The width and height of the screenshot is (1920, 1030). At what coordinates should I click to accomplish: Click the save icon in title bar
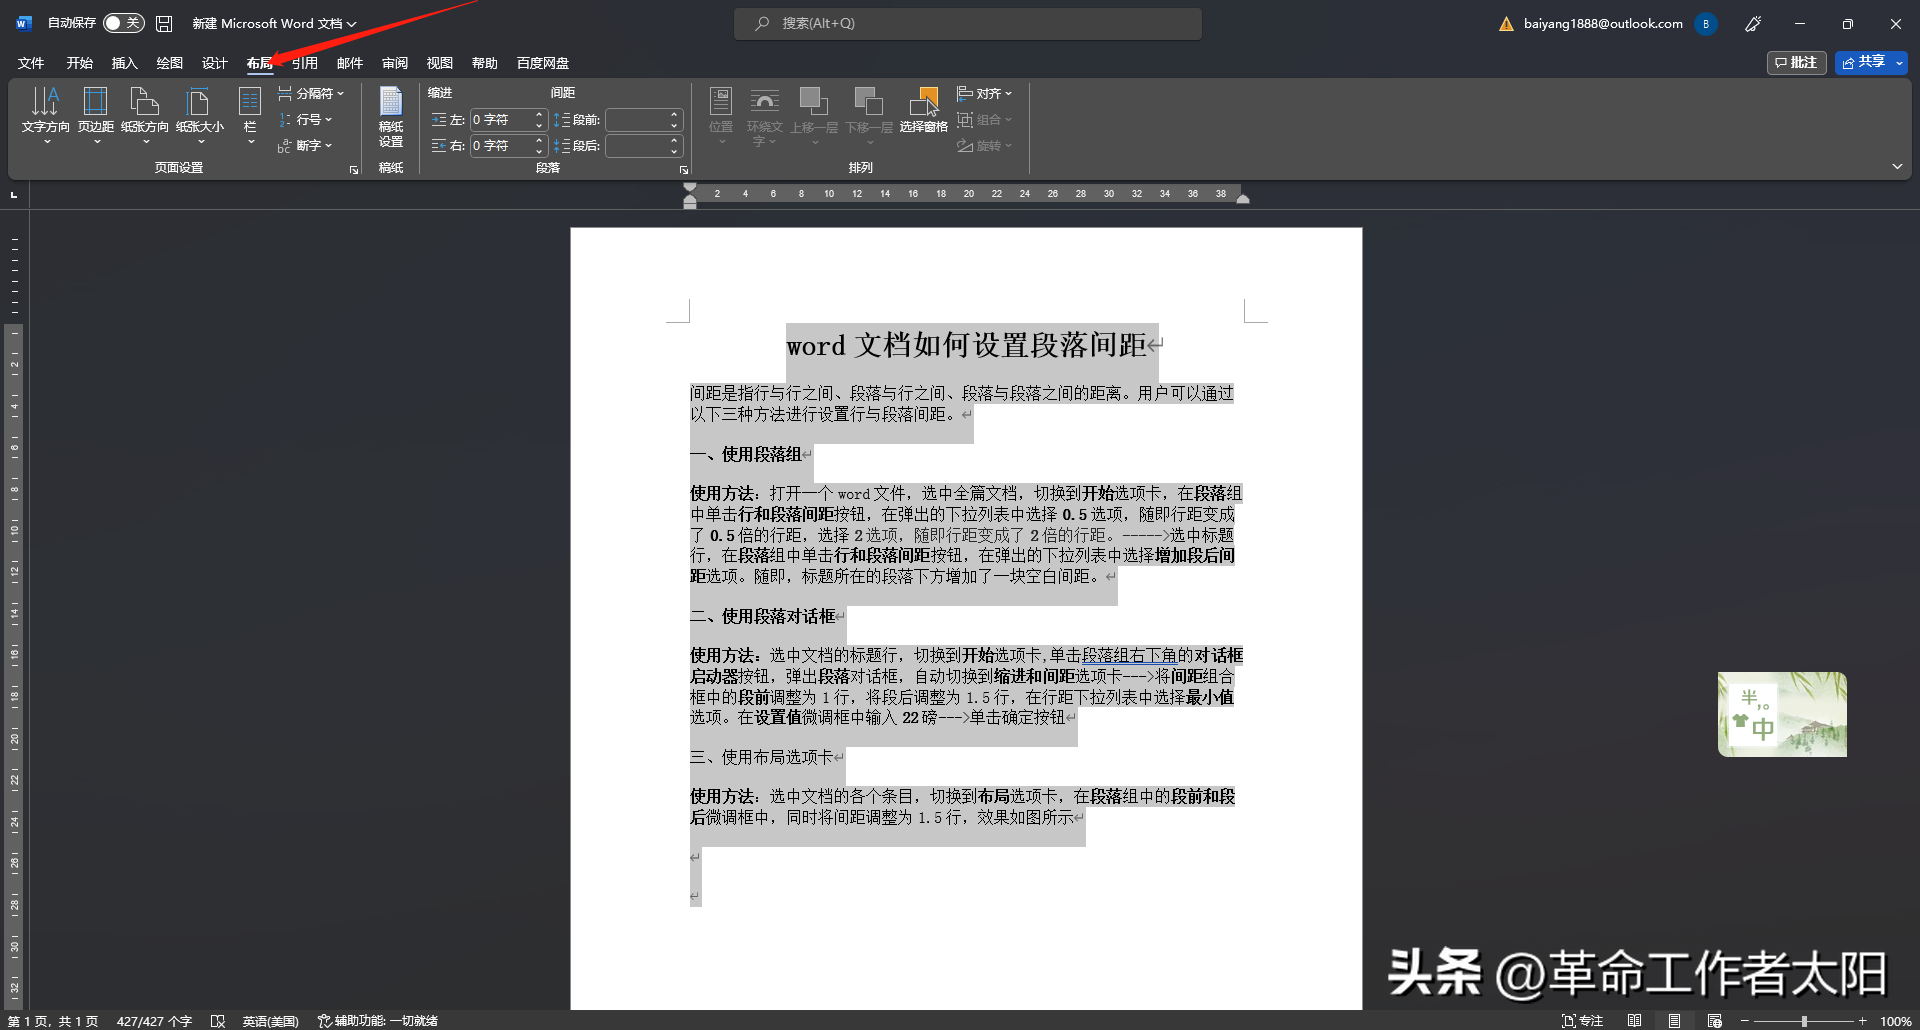coord(165,23)
